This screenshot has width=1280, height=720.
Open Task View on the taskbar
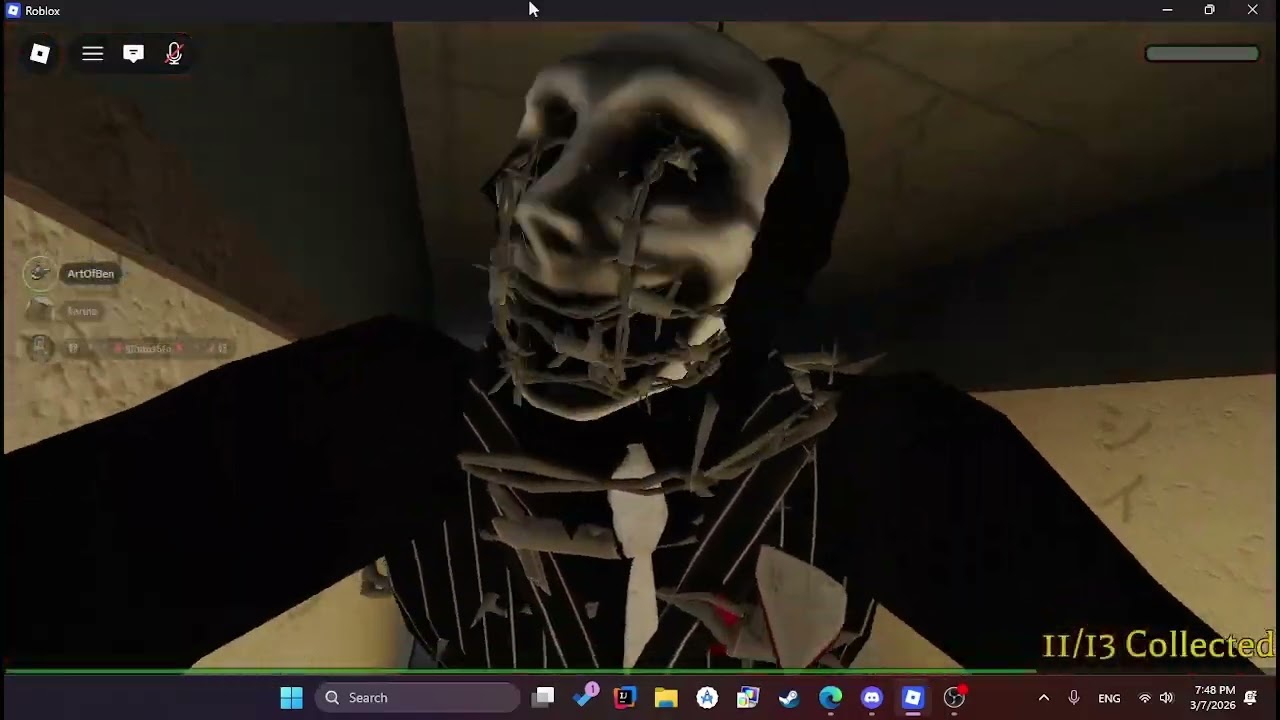tap(543, 698)
